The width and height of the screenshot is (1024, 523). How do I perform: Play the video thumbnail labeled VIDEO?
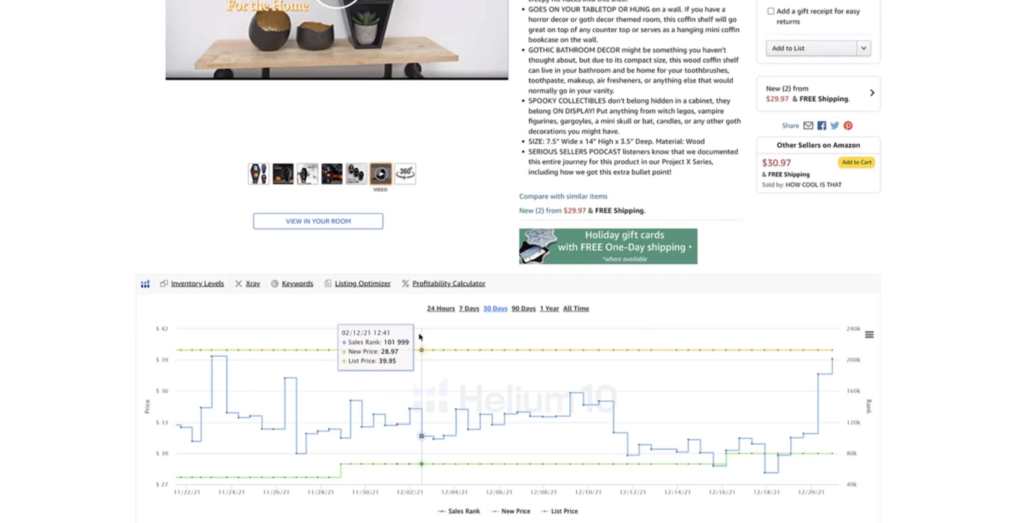point(381,174)
